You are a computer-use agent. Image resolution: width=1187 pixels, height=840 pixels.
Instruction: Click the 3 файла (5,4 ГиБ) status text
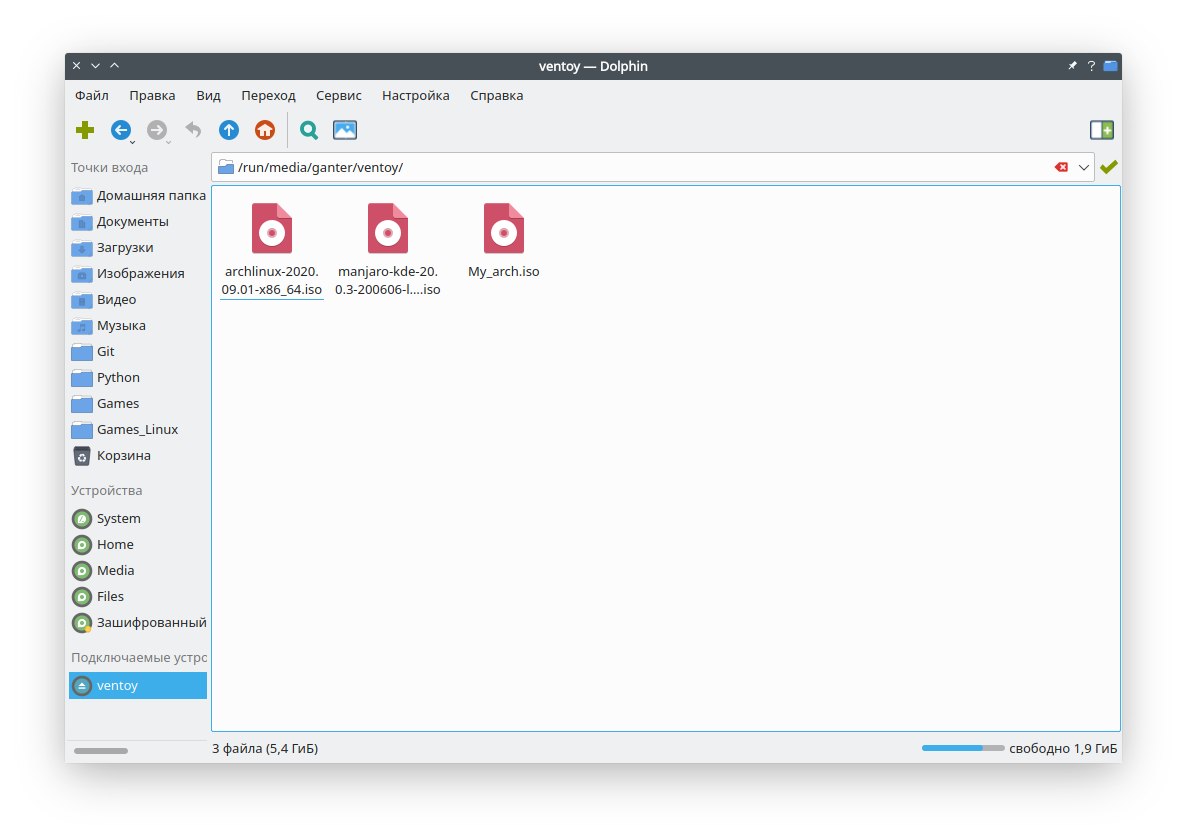(265, 748)
